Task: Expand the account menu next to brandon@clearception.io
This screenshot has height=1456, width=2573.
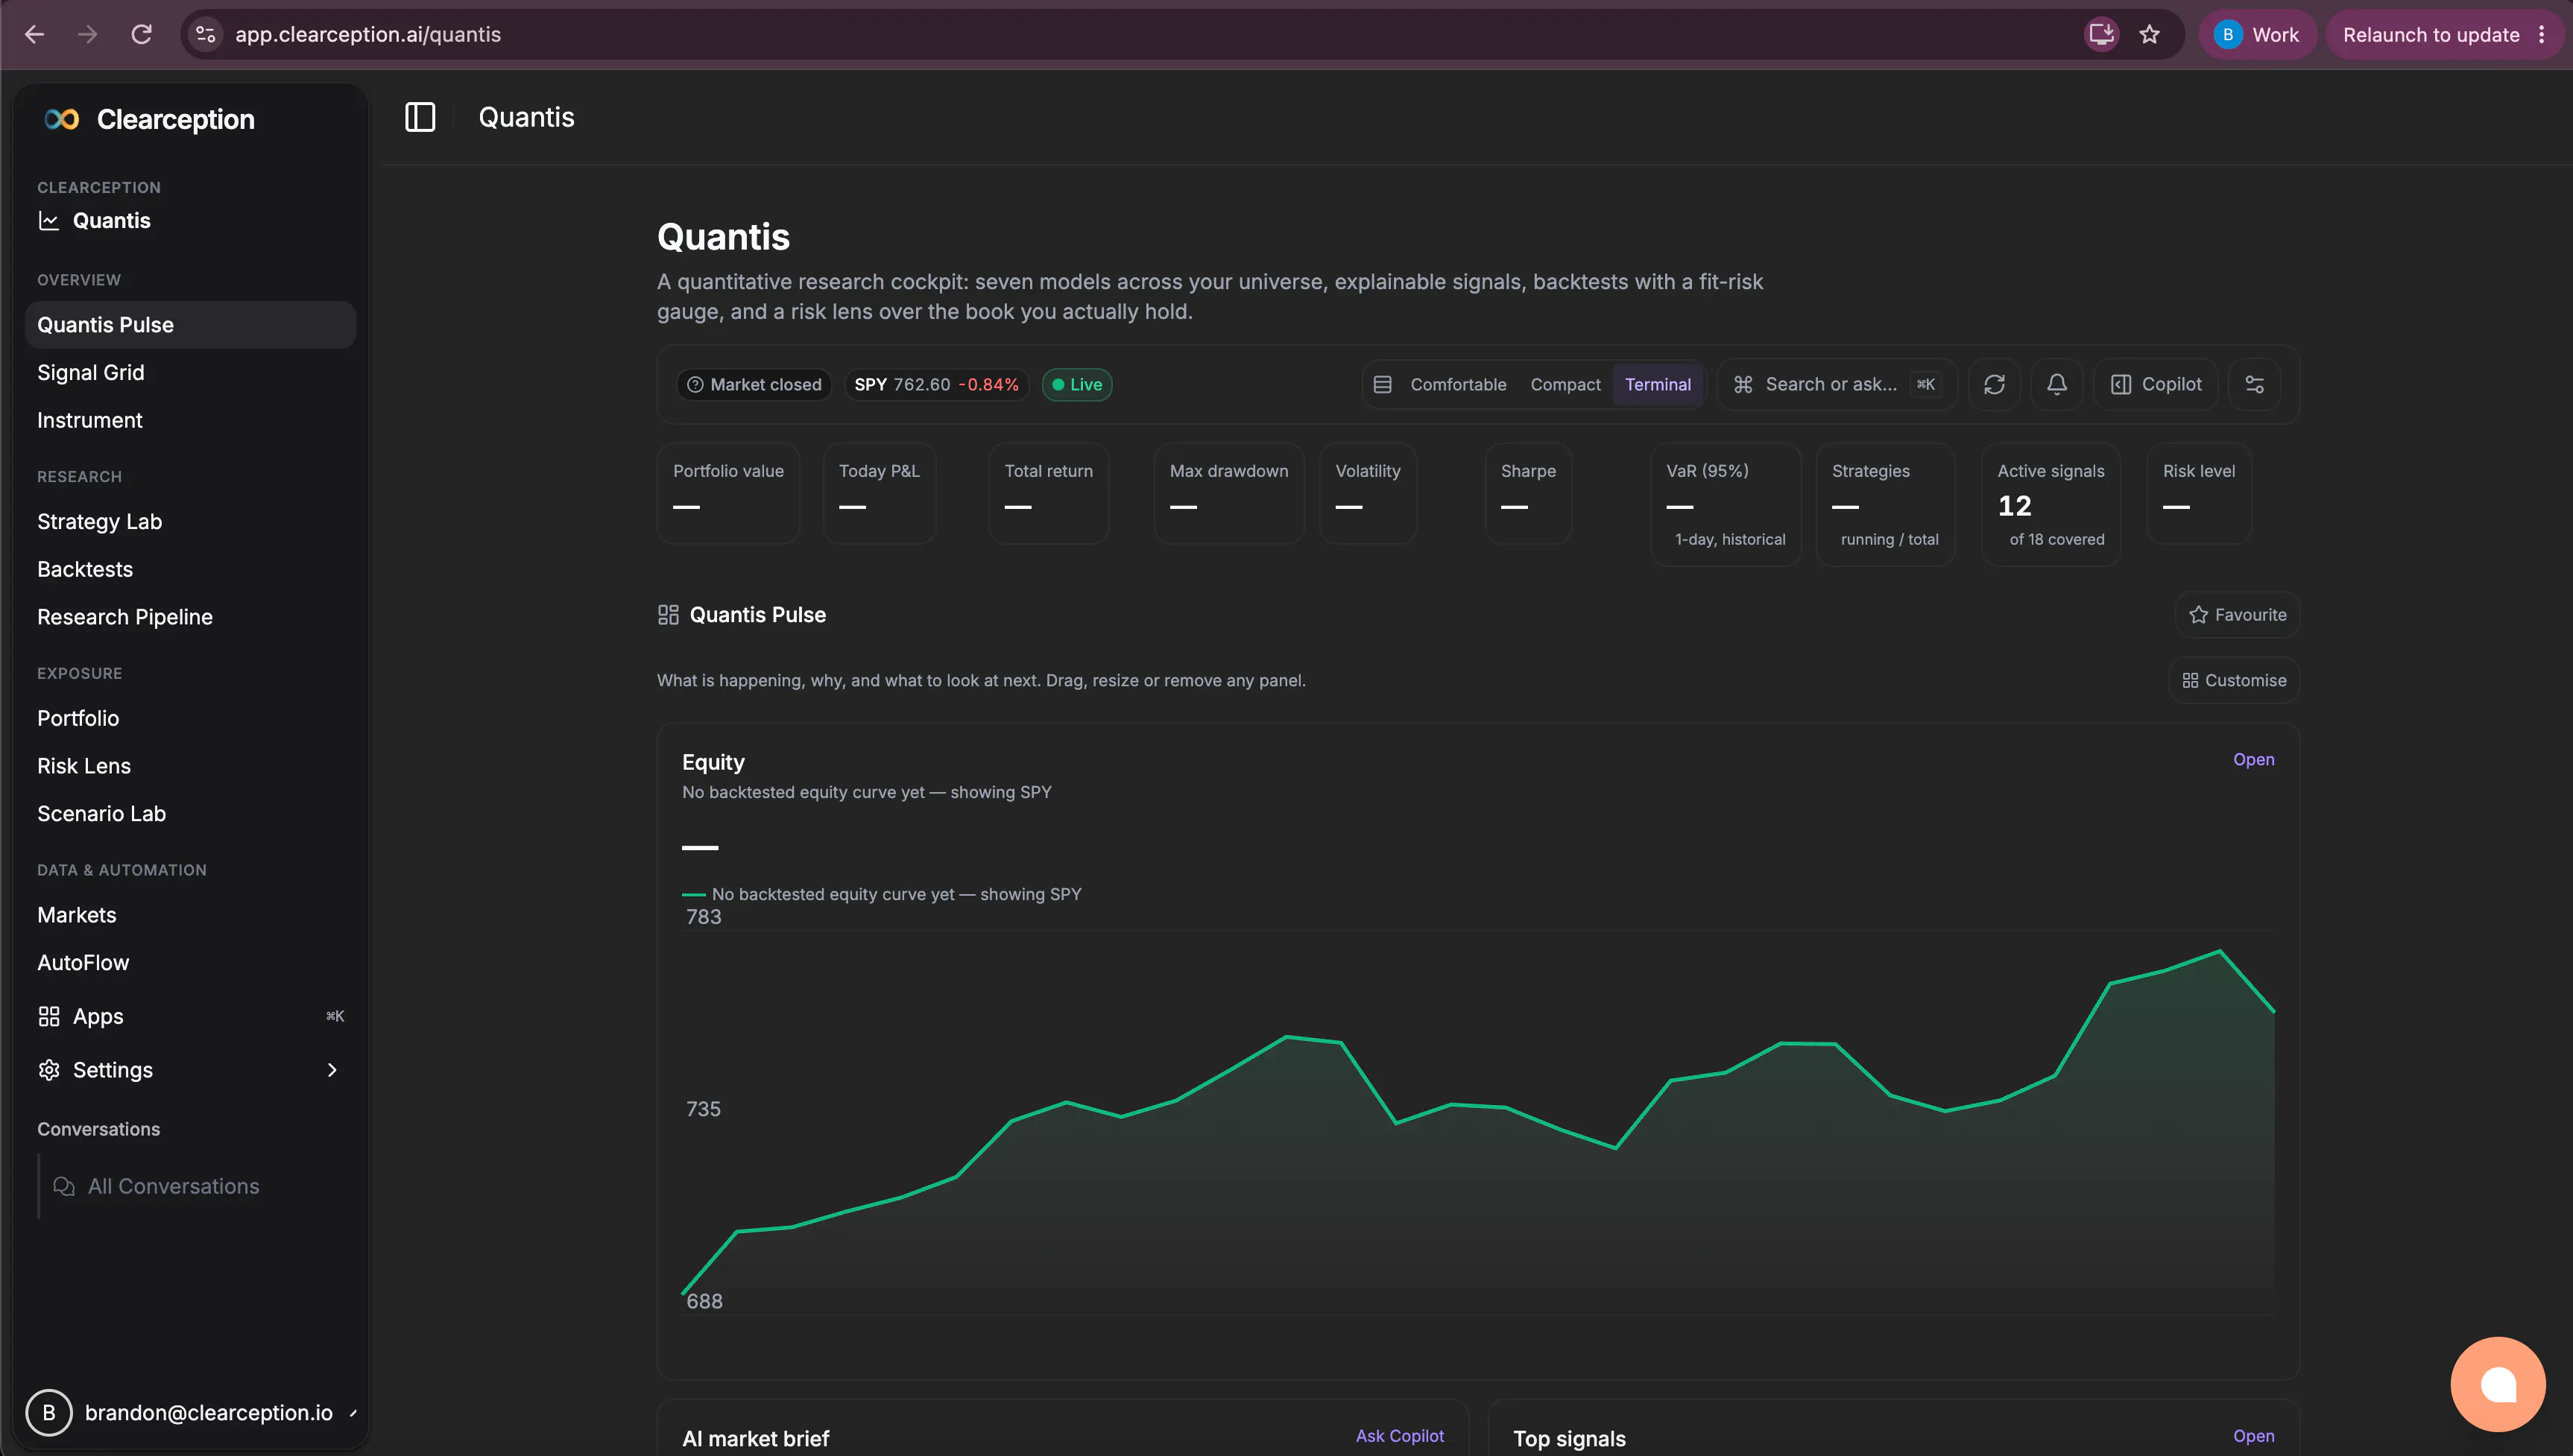Action: pos(353,1412)
